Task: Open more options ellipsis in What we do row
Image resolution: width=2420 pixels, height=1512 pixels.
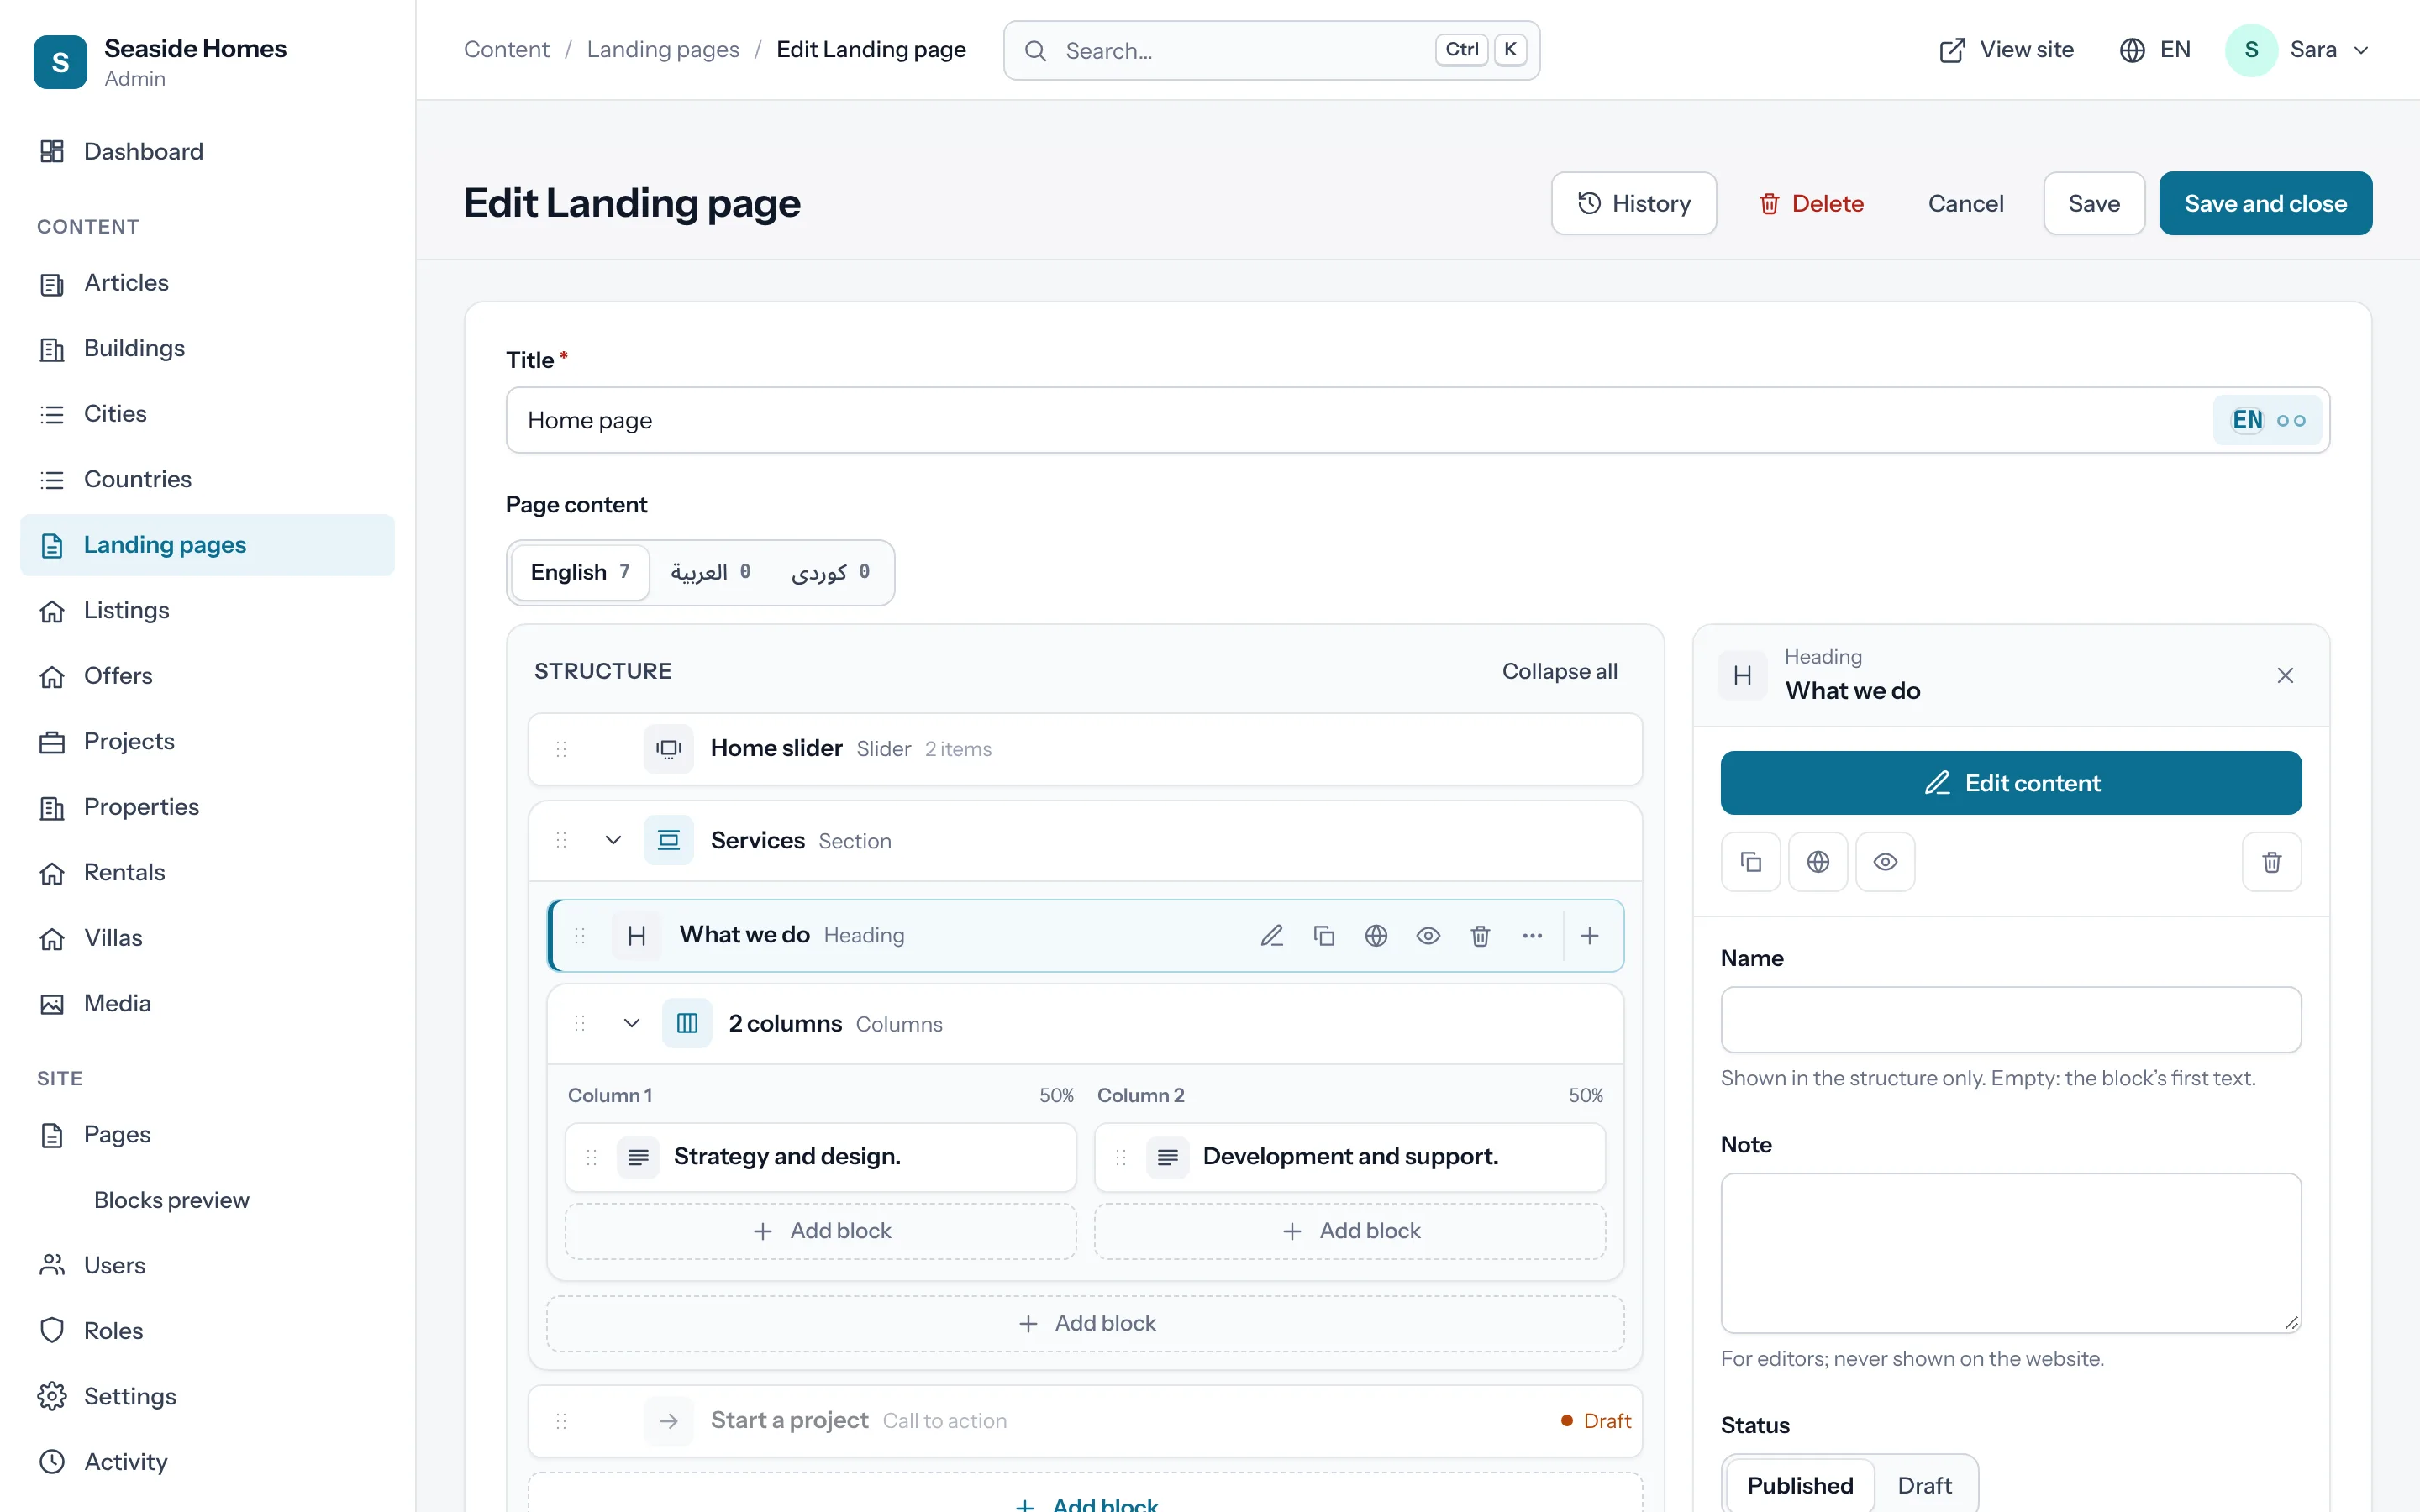Action: coord(1532,936)
